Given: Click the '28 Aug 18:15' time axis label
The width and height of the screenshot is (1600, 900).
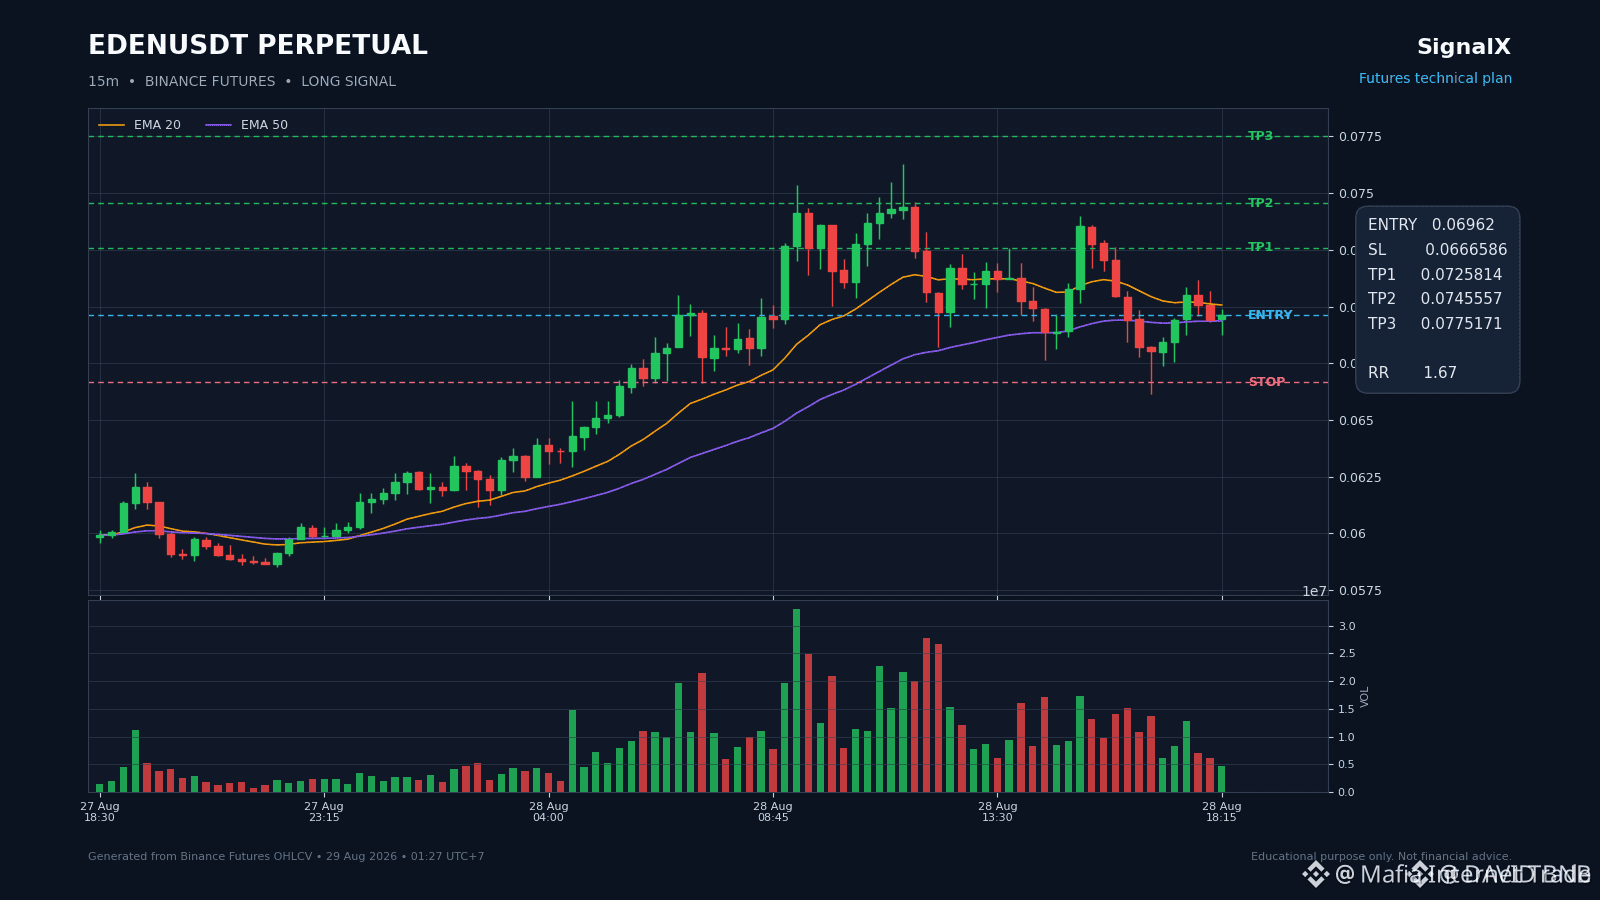Looking at the screenshot, I should coord(1222,812).
